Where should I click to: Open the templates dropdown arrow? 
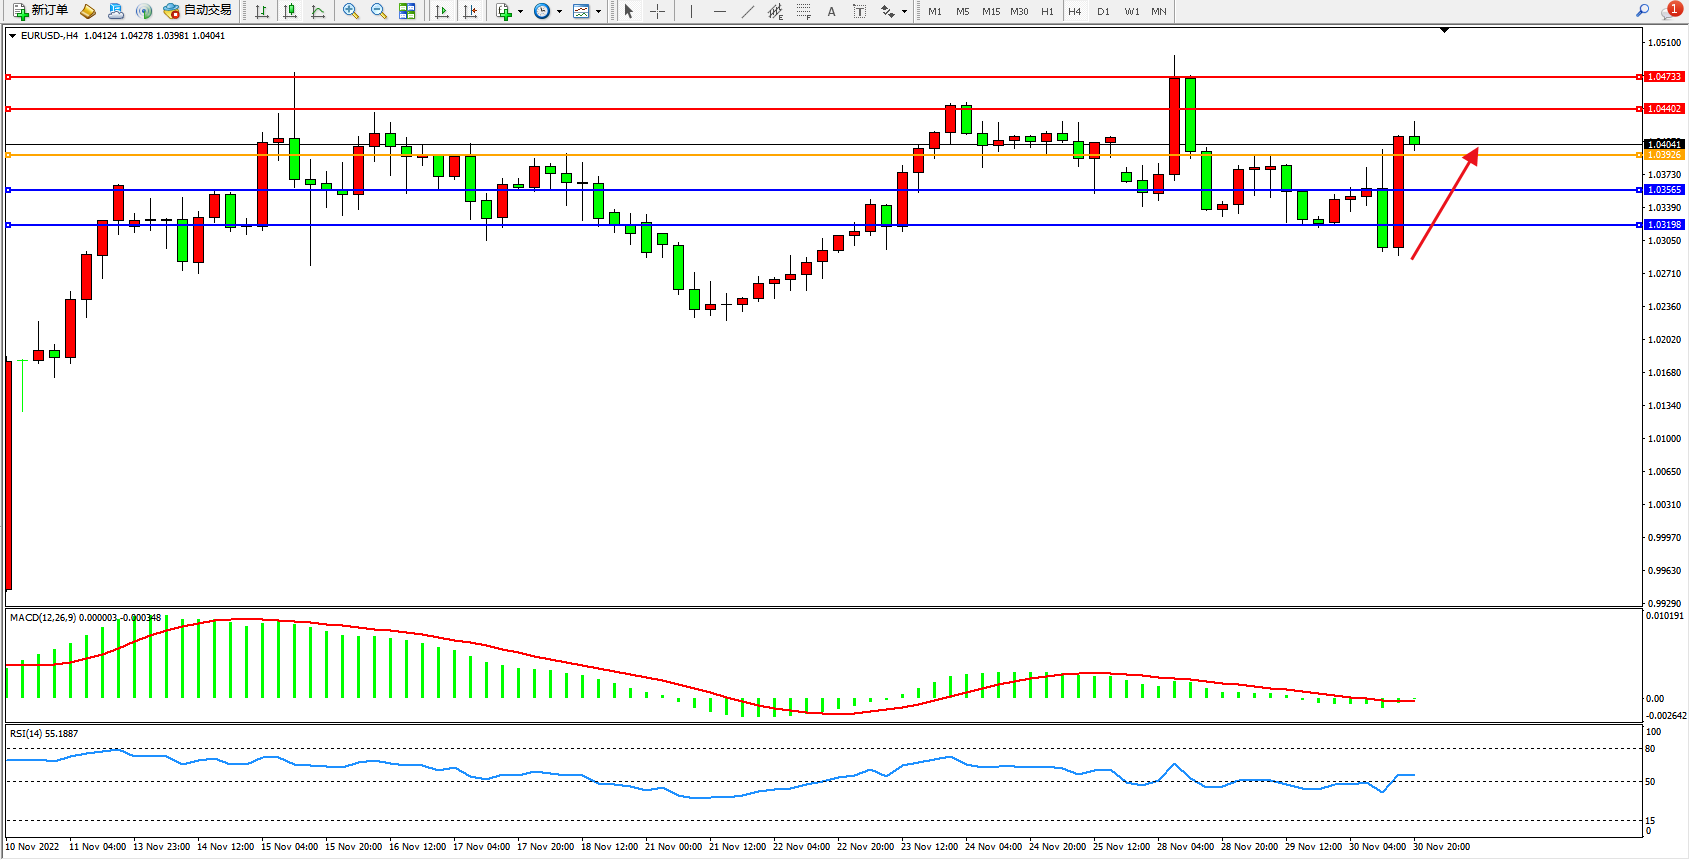(x=598, y=12)
